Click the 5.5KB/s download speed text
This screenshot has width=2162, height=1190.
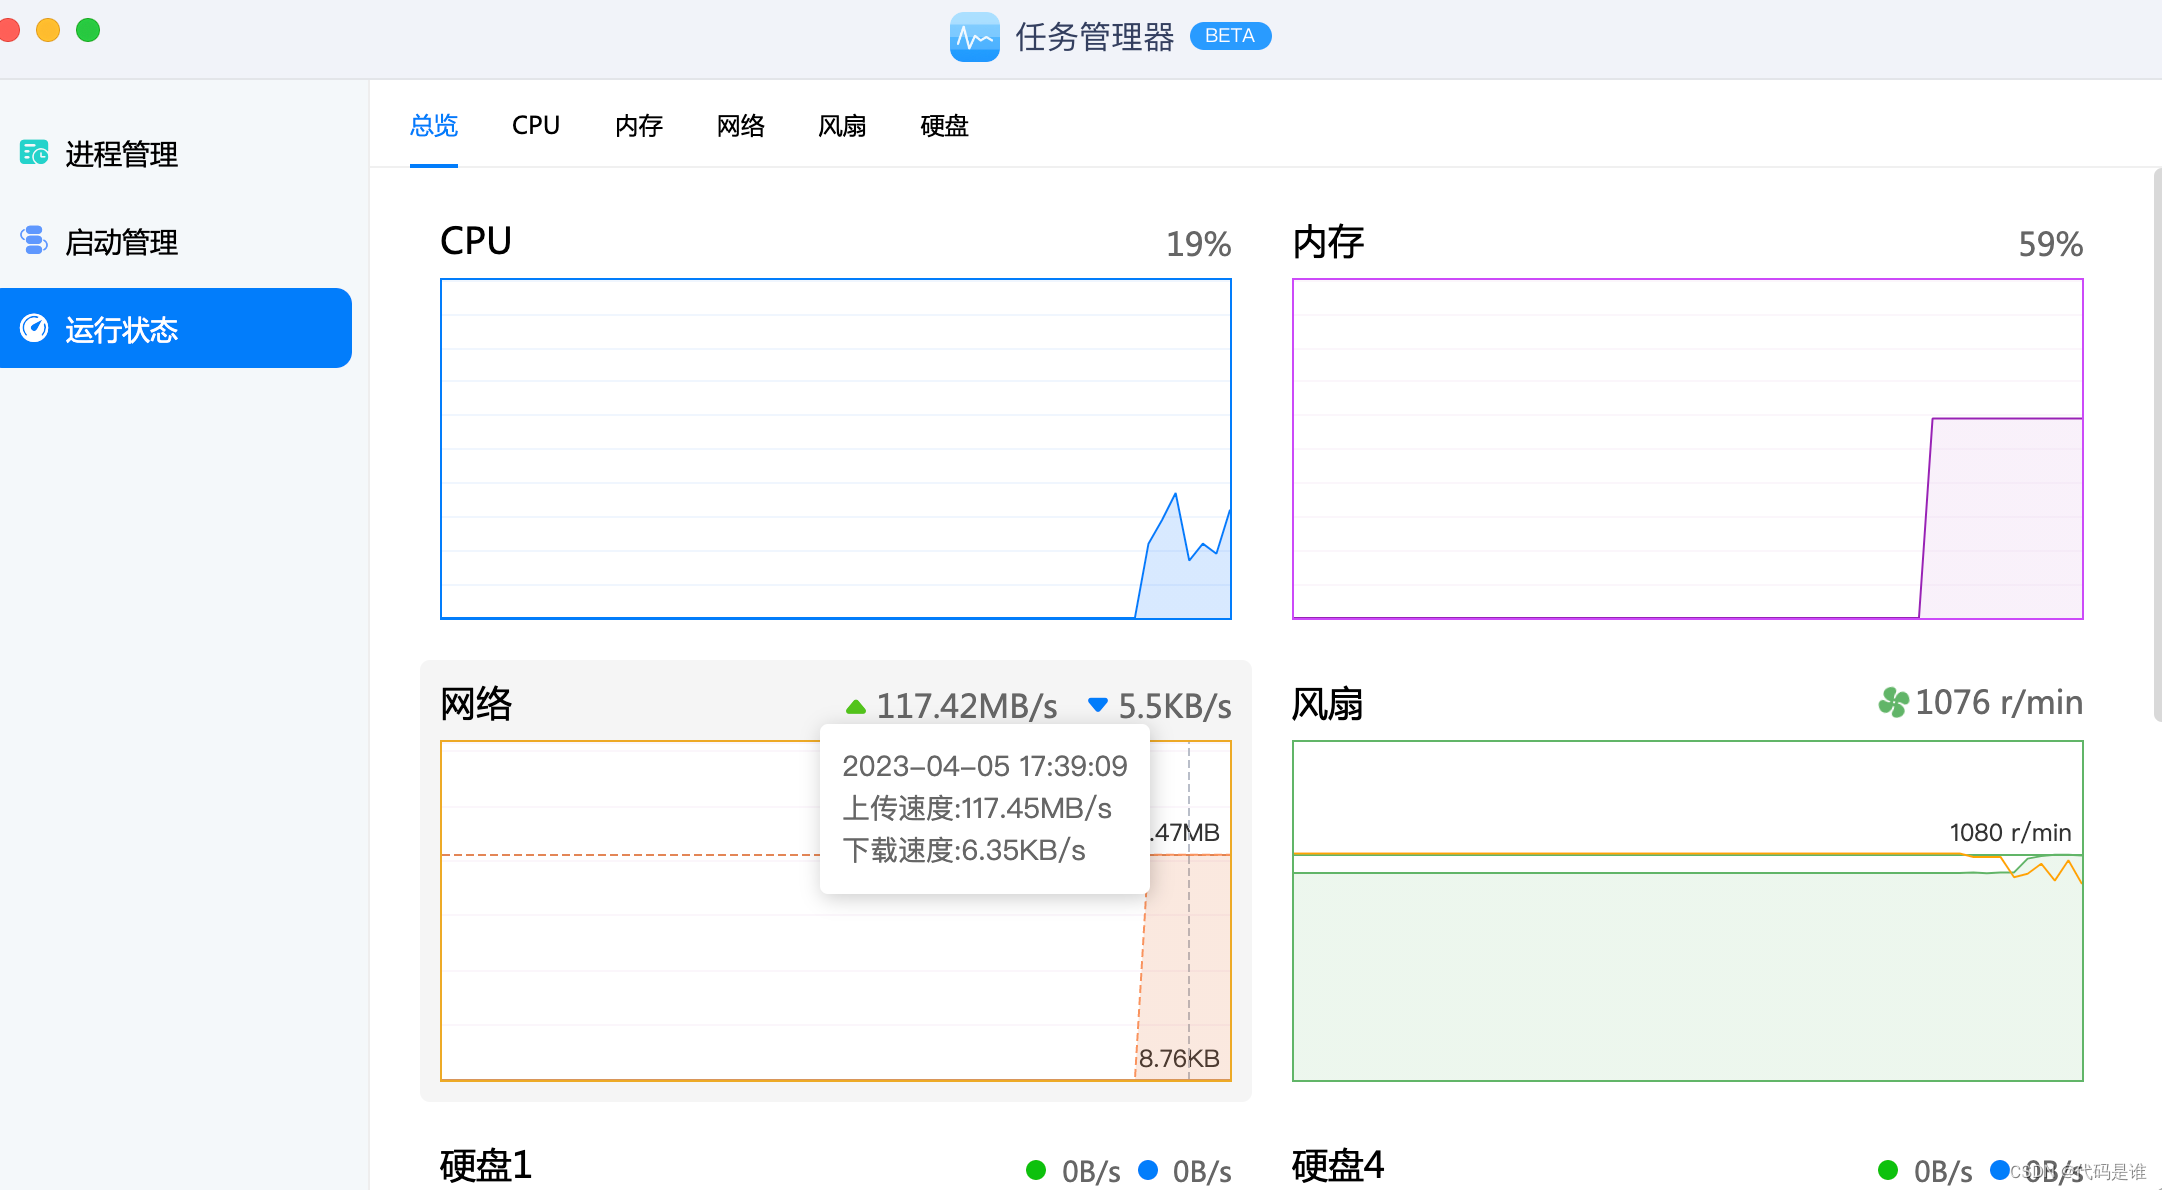[1175, 706]
